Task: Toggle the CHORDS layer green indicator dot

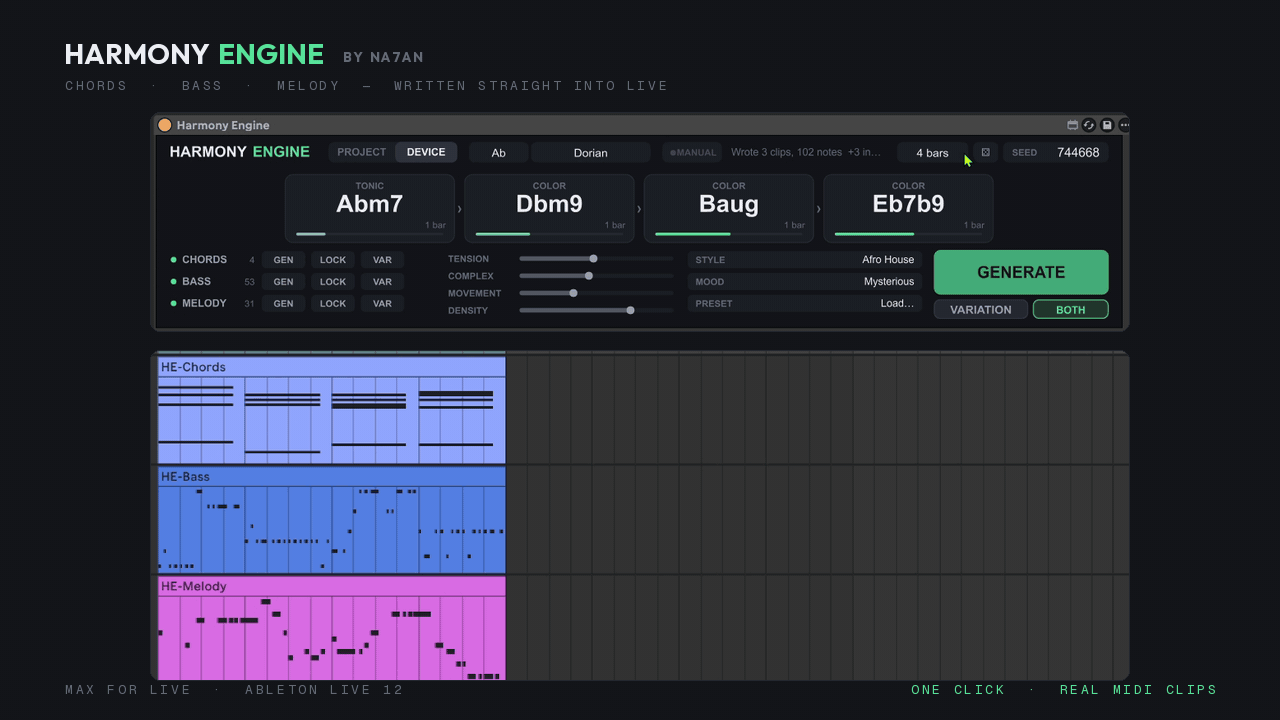Action: (x=174, y=260)
